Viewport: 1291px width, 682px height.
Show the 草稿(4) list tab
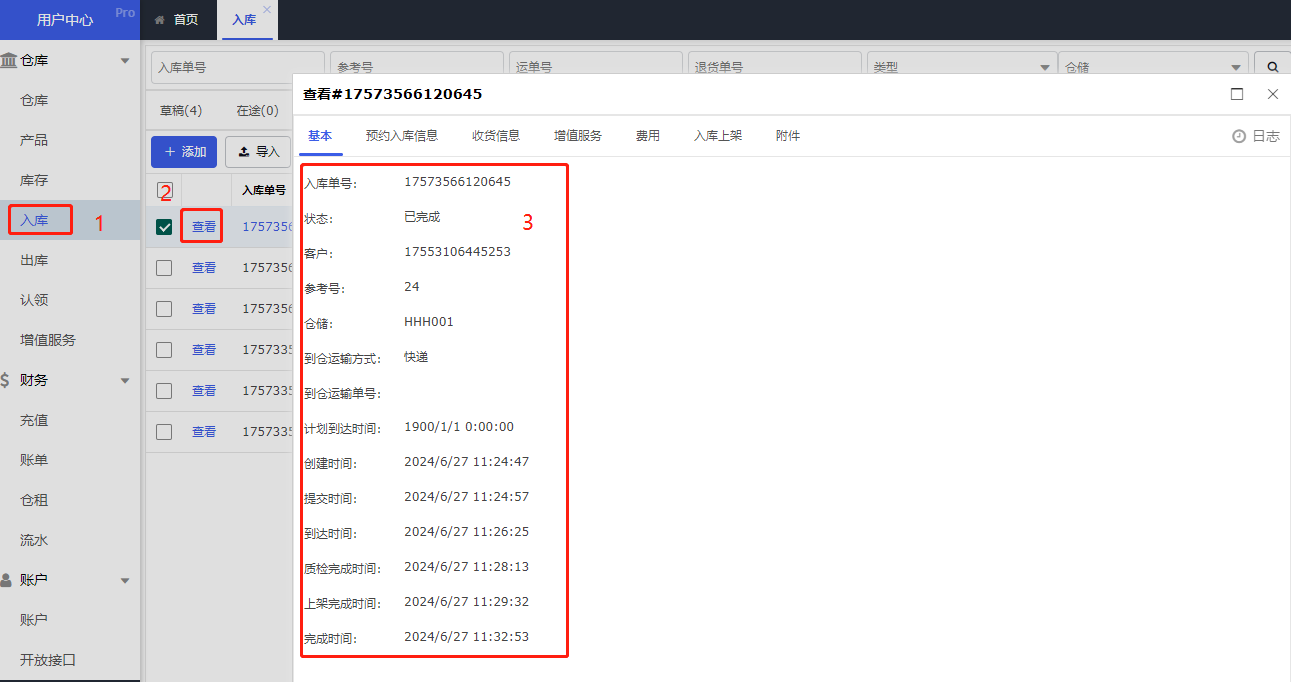click(x=181, y=111)
